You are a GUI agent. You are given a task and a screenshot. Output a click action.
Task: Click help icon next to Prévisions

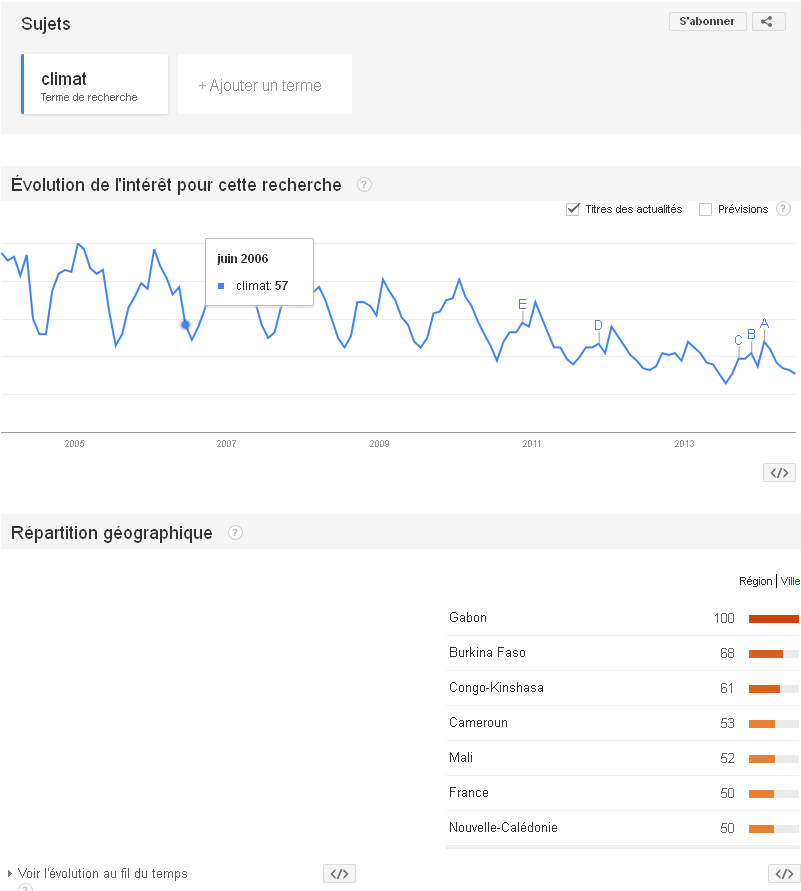[x=783, y=209]
